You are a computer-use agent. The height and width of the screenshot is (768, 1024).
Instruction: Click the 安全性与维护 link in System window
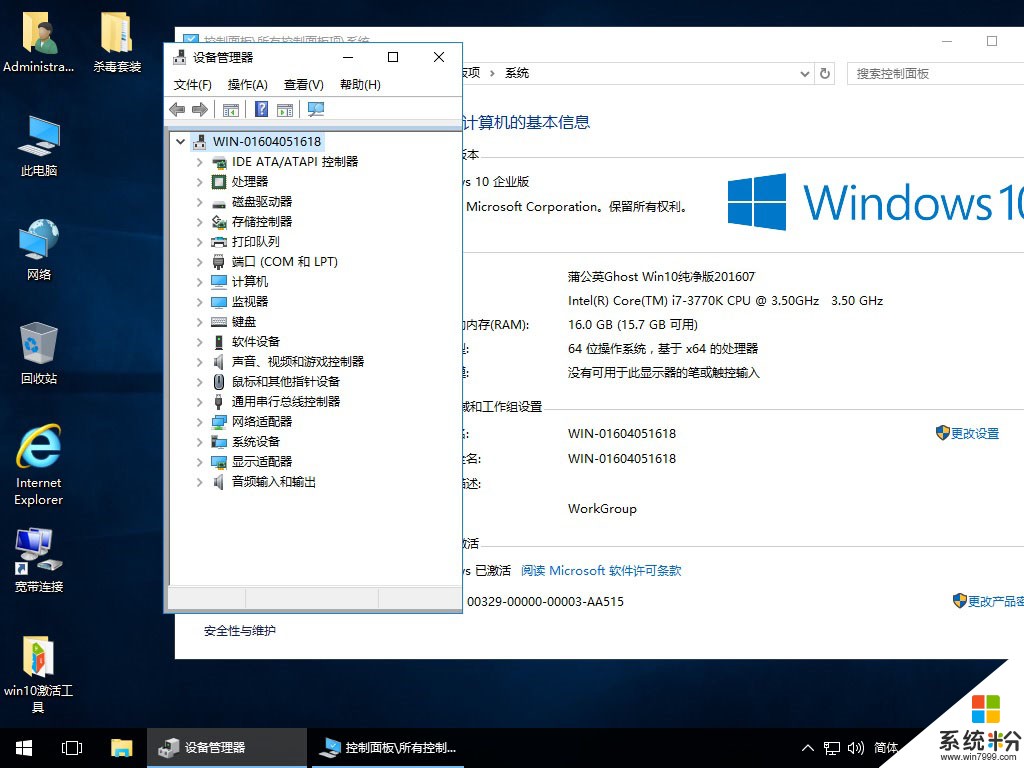click(x=240, y=631)
